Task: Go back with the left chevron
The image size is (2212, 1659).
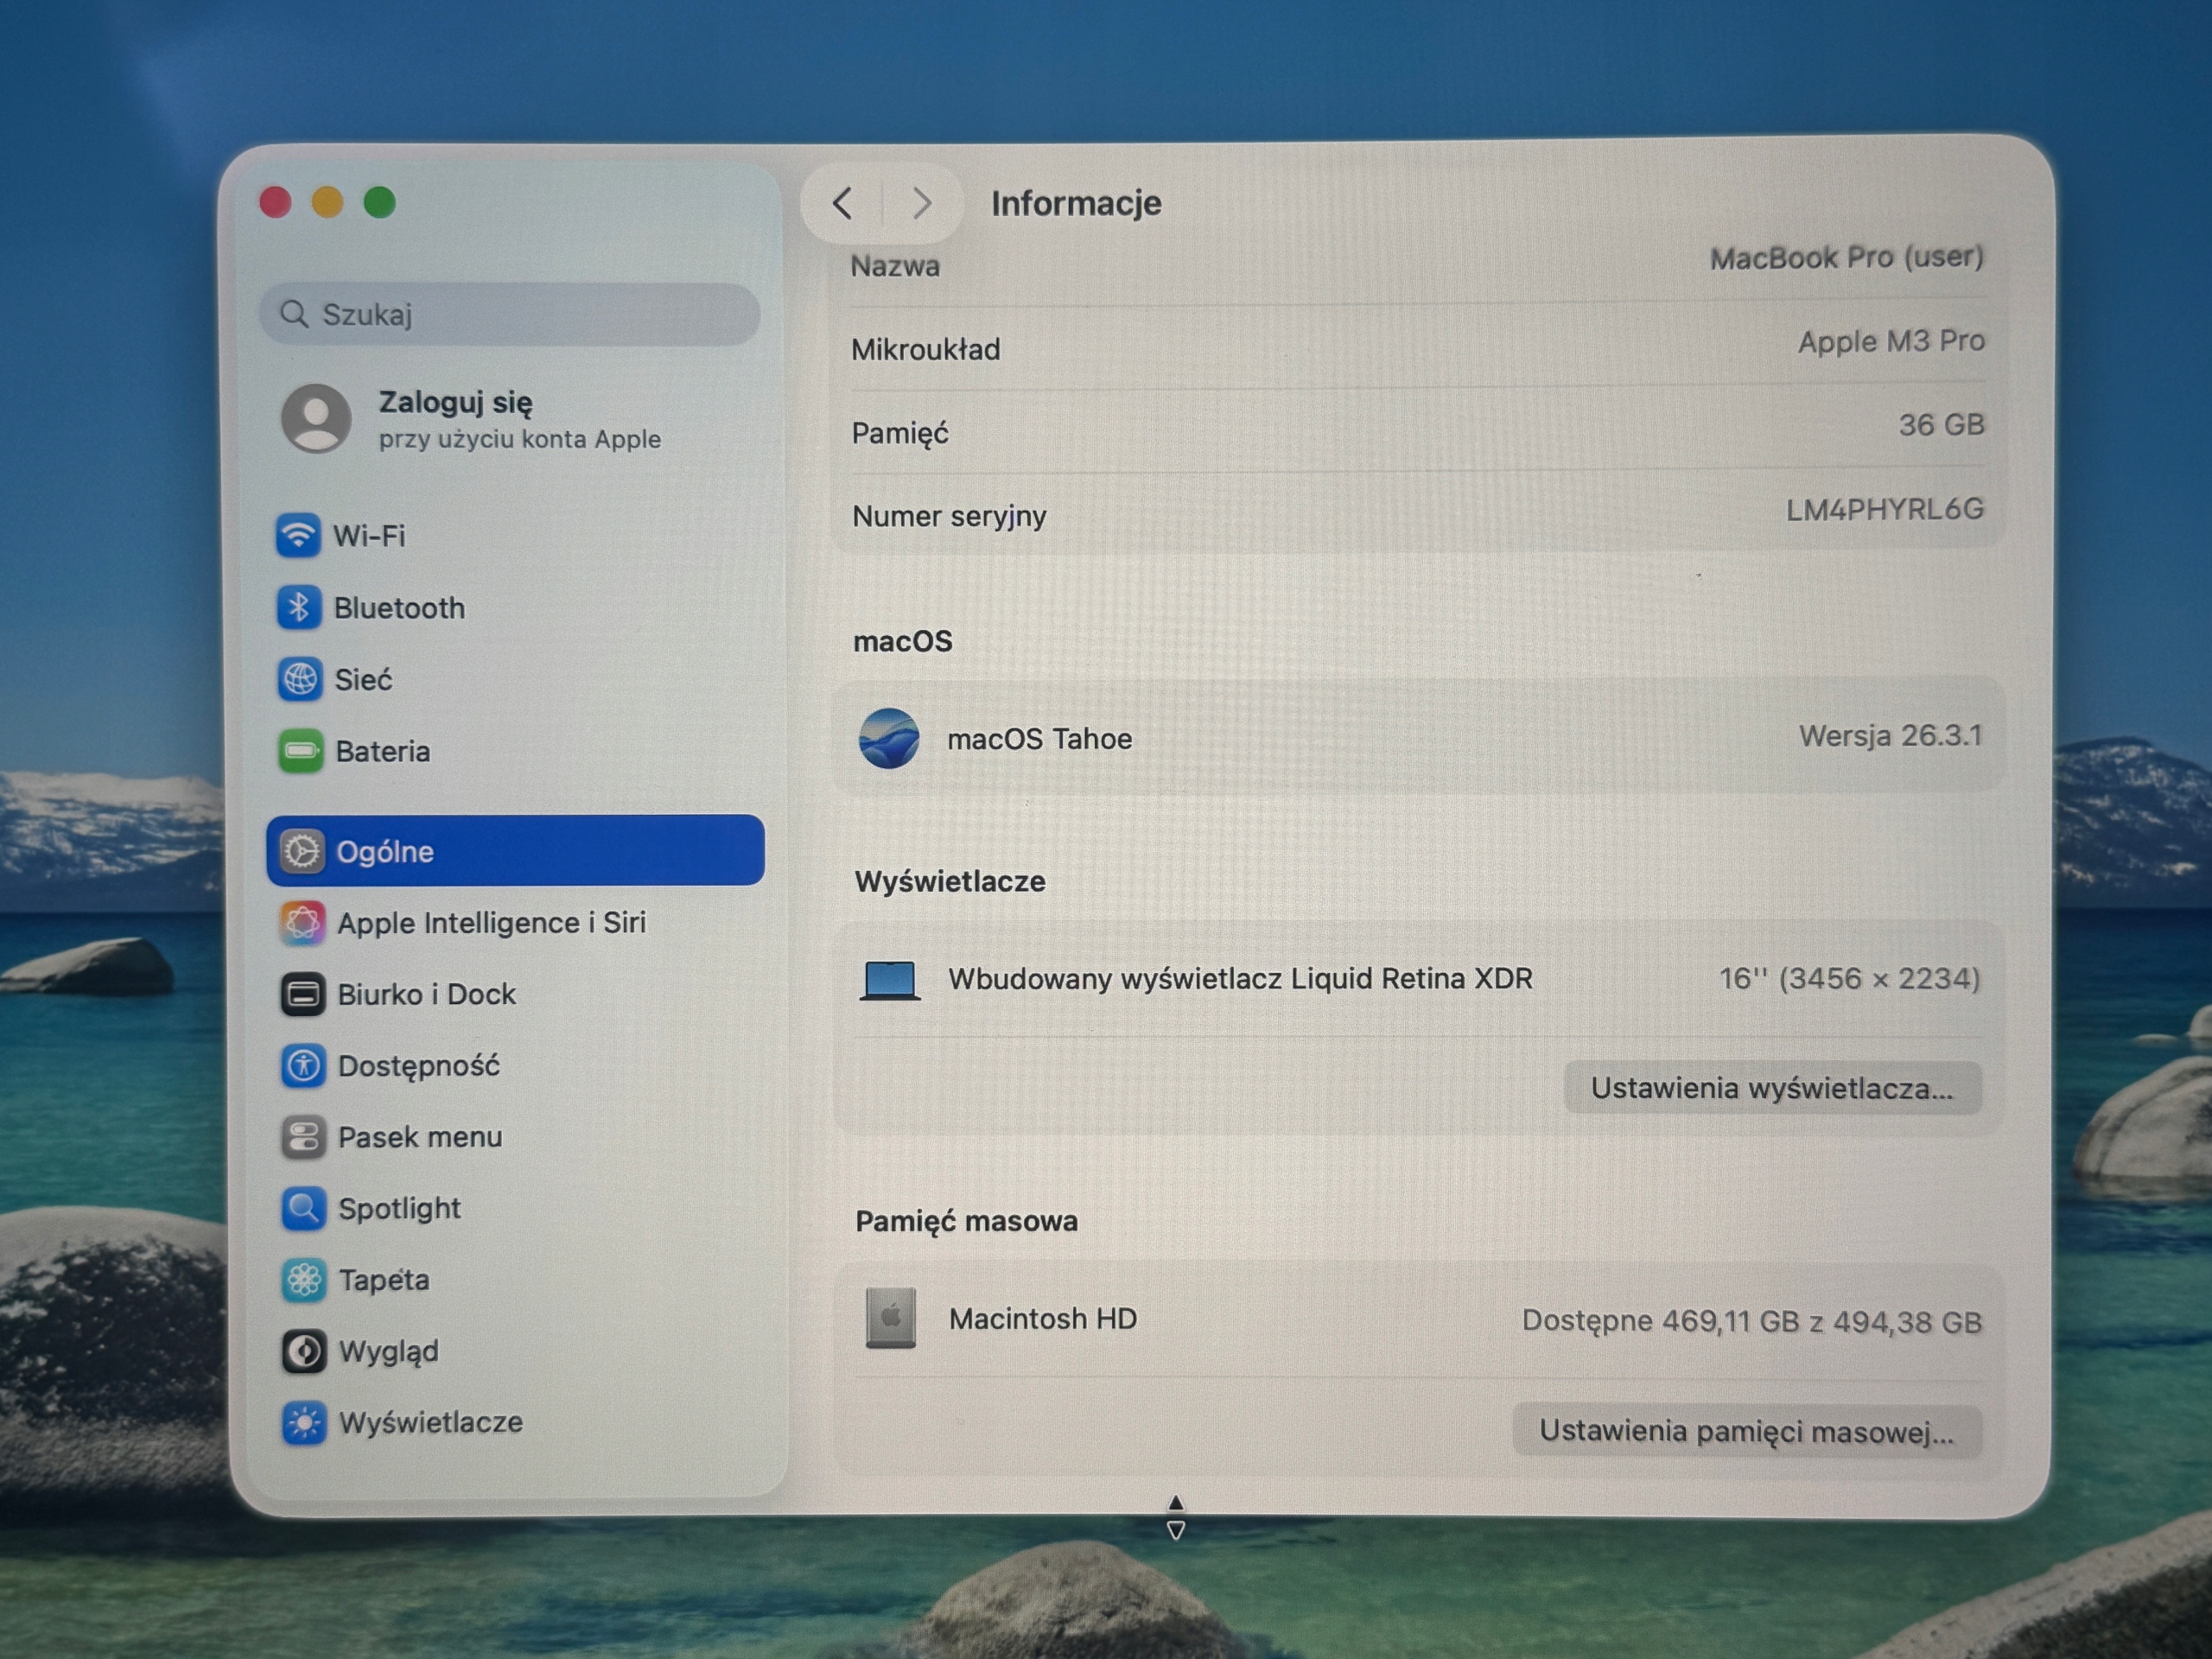Action: pos(842,203)
